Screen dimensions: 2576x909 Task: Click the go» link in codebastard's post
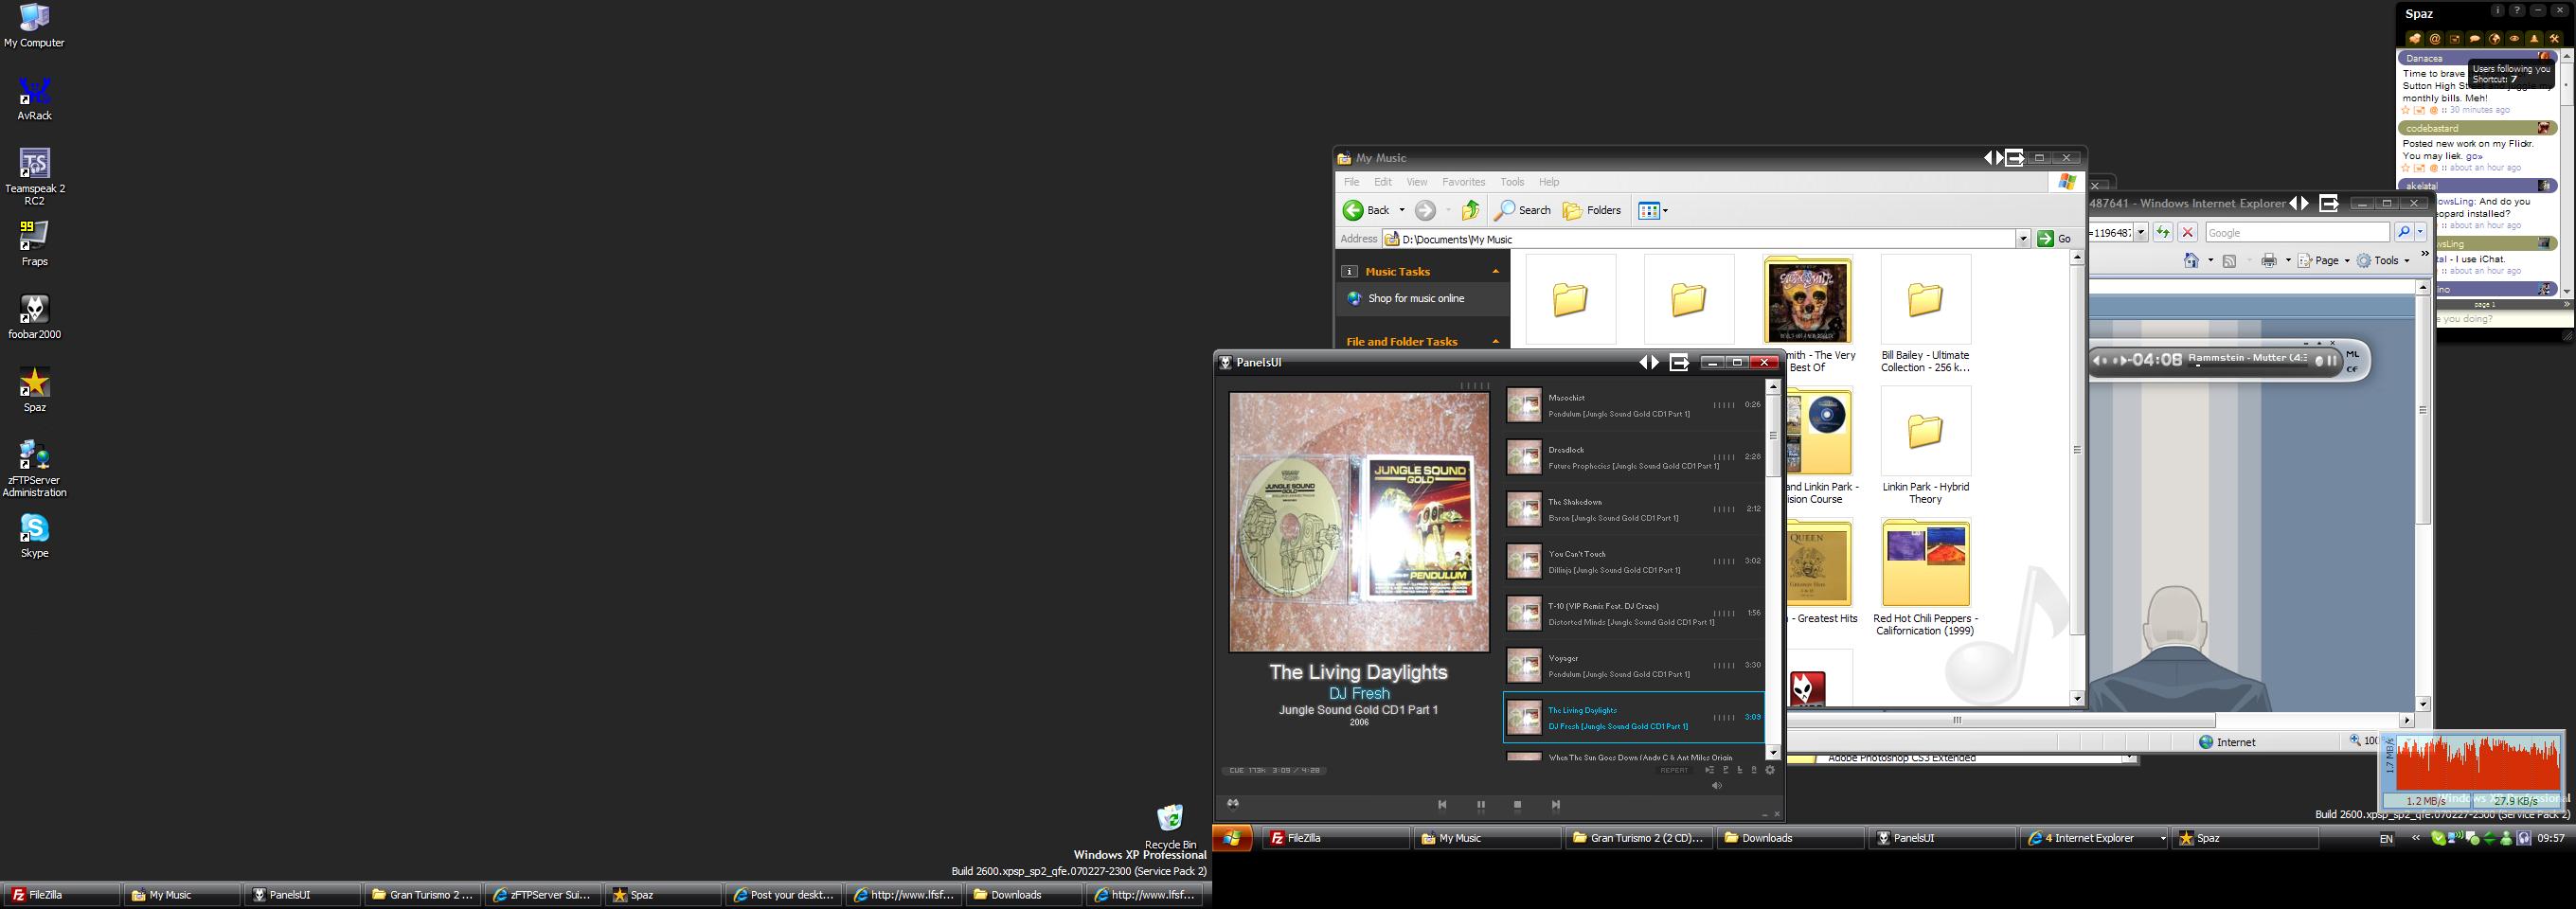2474,156
